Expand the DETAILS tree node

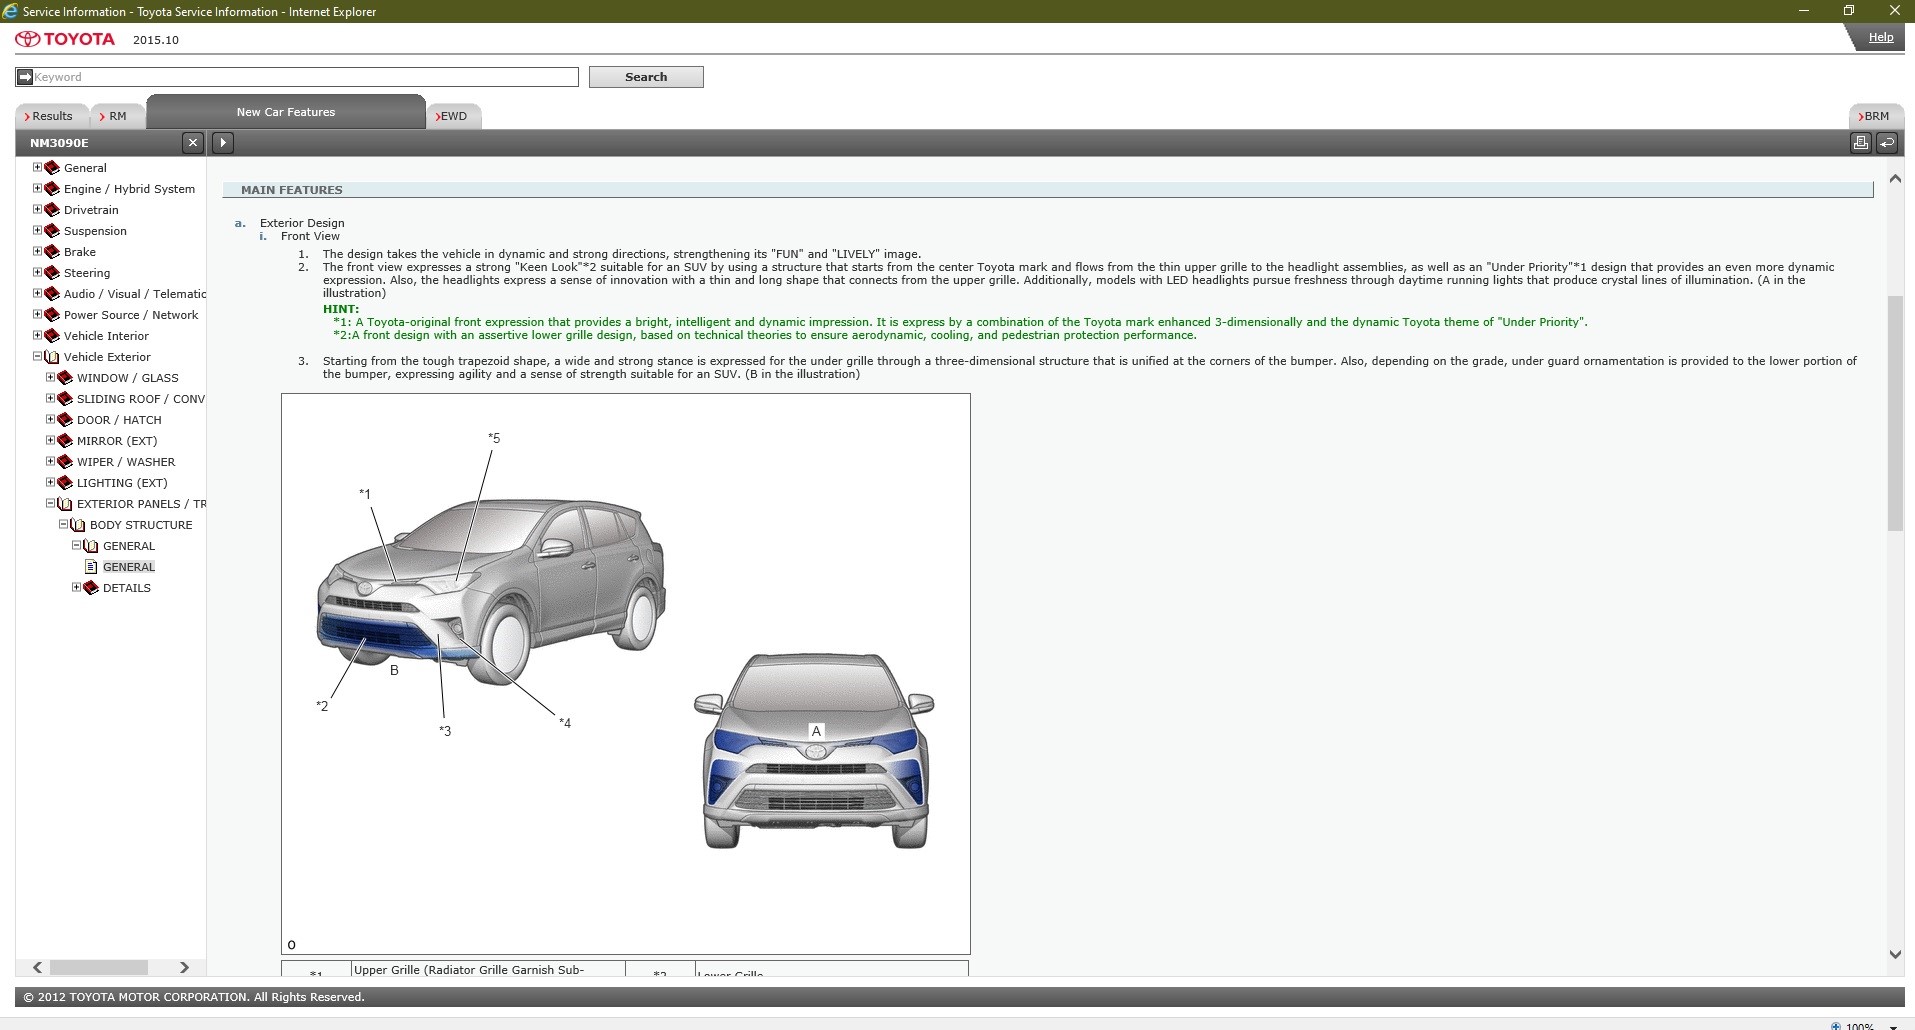point(76,587)
